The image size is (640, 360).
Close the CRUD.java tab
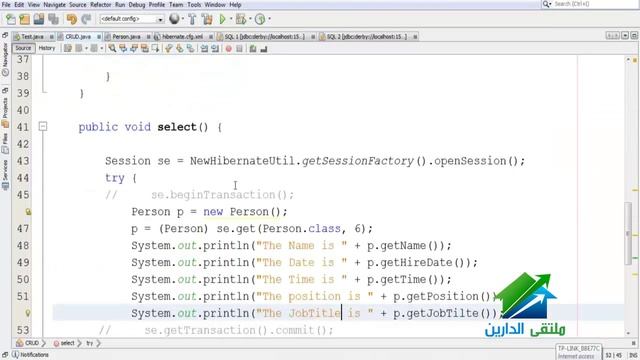click(99, 37)
